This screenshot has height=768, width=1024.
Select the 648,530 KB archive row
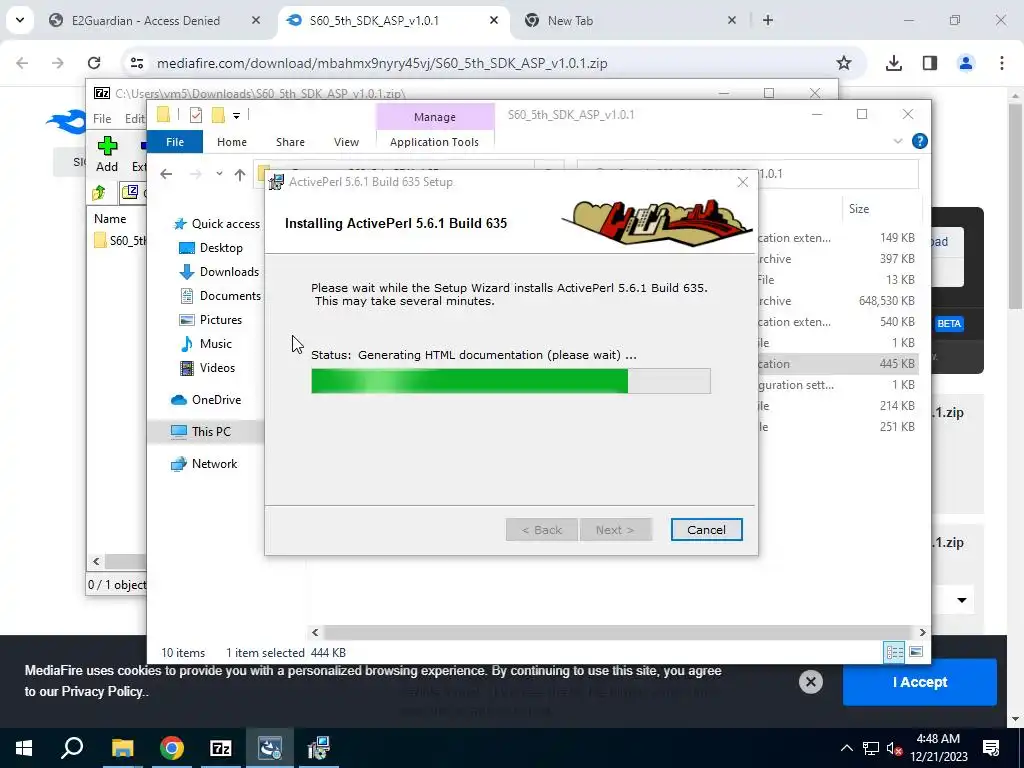(839, 300)
